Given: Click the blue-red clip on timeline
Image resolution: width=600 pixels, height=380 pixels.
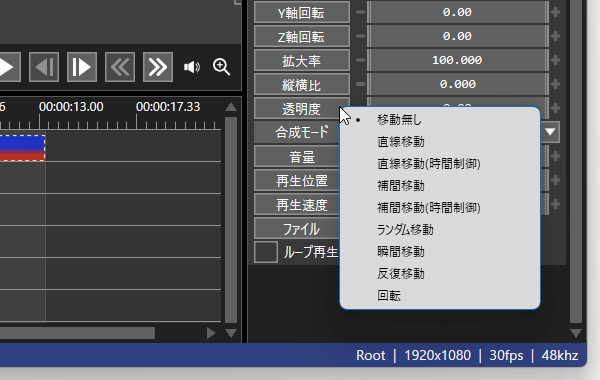Looking at the screenshot, I should click(x=23, y=148).
